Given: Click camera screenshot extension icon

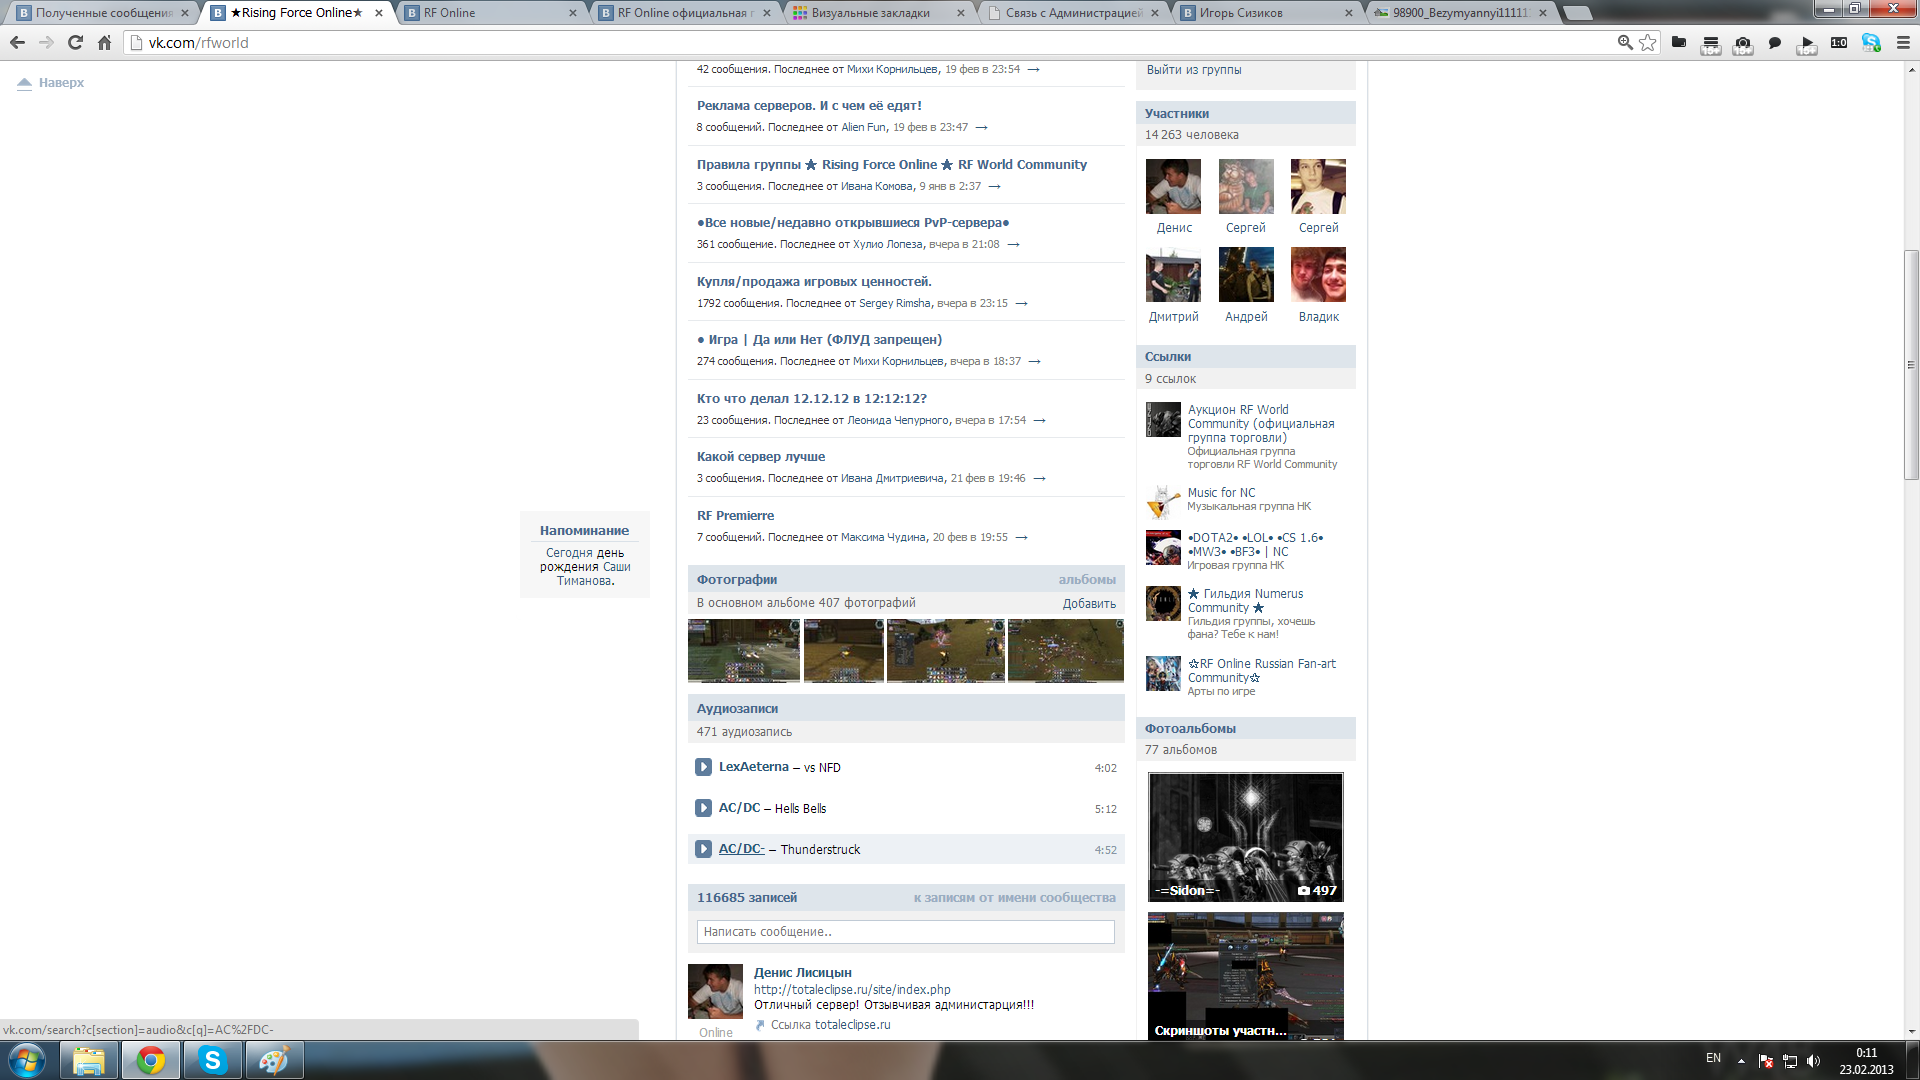Looking at the screenshot, I should [1743, 43].
